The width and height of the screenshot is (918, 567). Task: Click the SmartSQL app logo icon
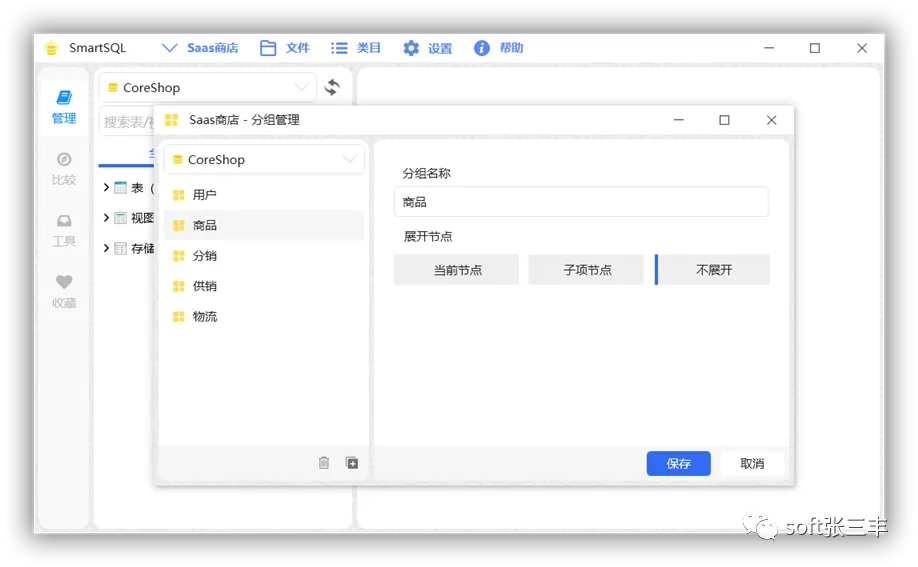click(51, 48)
